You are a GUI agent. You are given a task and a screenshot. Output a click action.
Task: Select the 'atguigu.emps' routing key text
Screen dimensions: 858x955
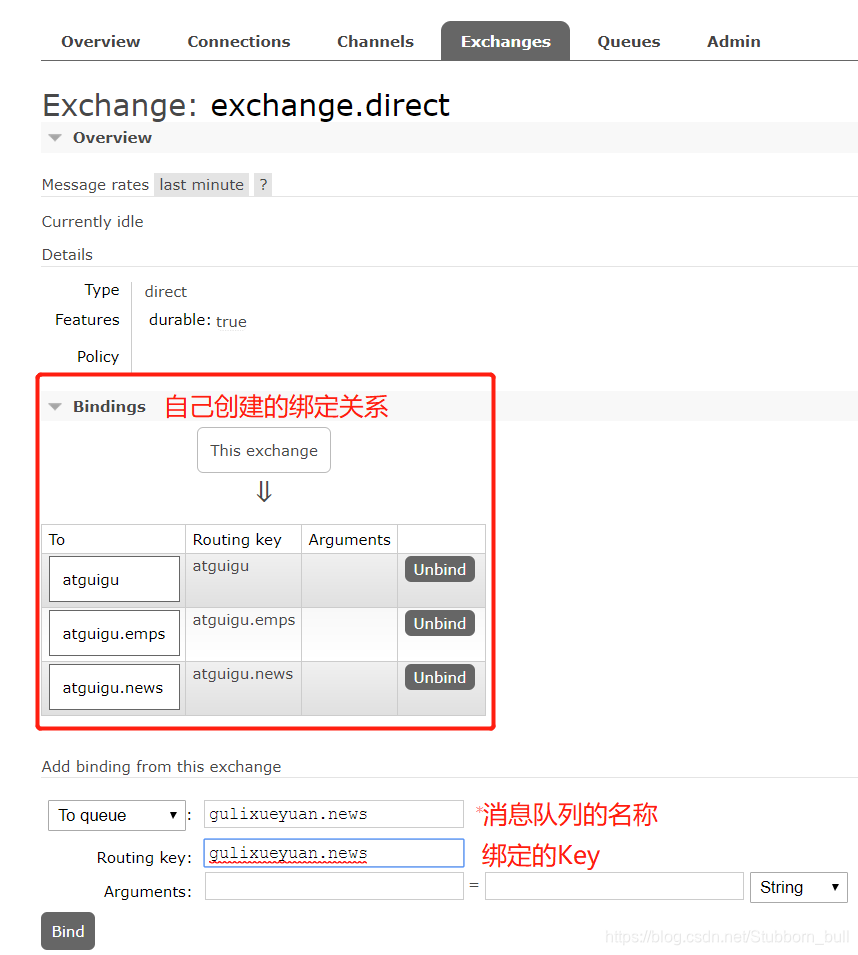(x=244, y=620)
